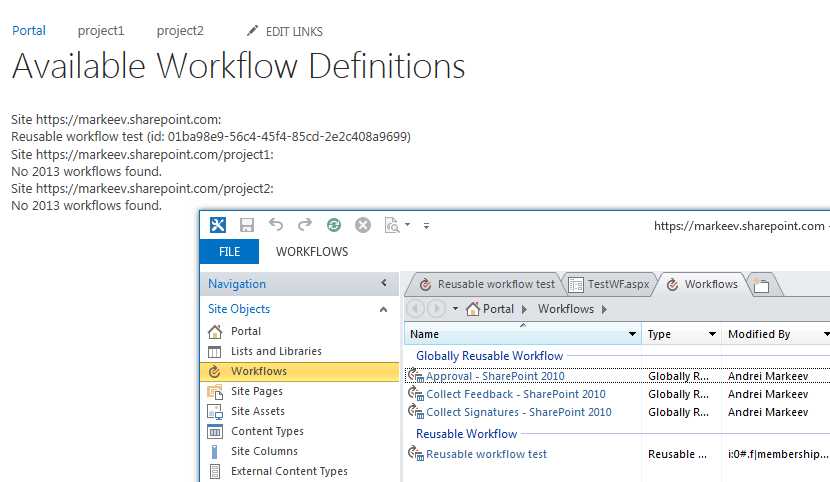Collapse the Site Objects section

(x=383, y=309)
